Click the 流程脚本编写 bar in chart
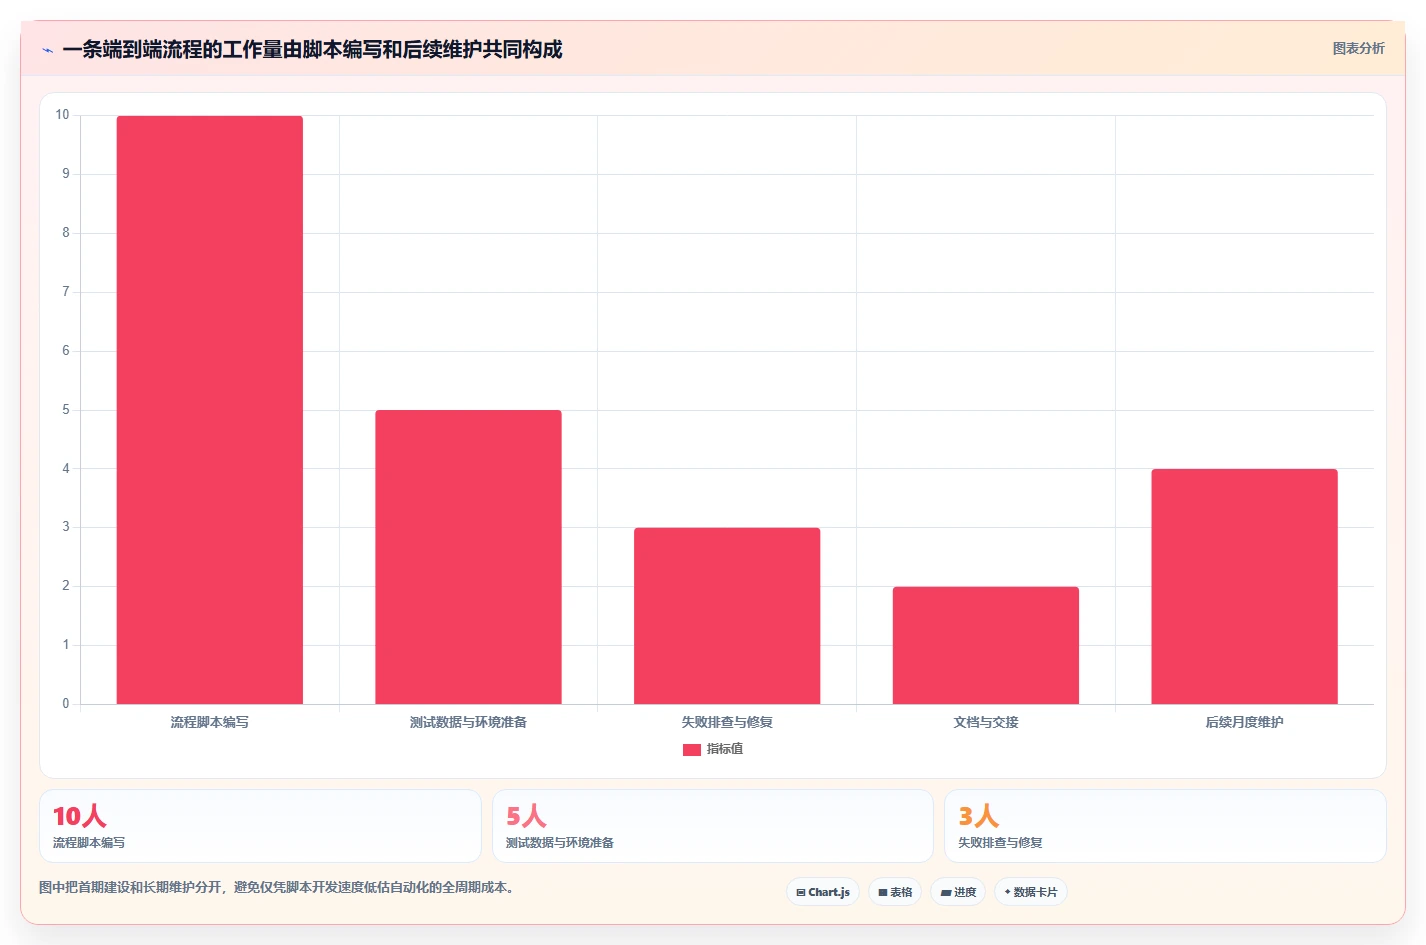The image size is (1426, 945). tap(210, 410)
